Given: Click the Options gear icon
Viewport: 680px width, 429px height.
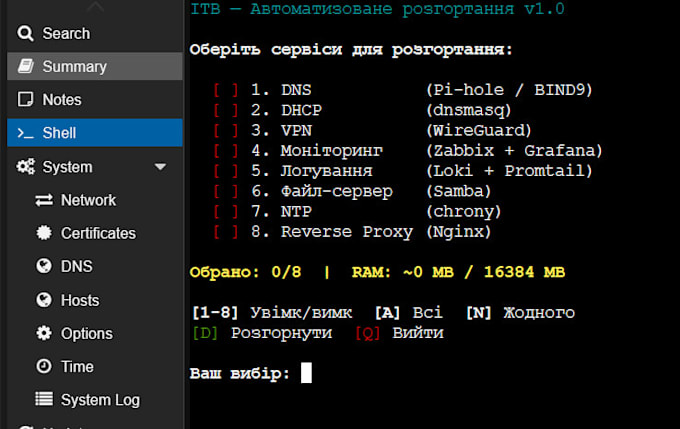Looking at the screenshot, I should click(44, 333).
